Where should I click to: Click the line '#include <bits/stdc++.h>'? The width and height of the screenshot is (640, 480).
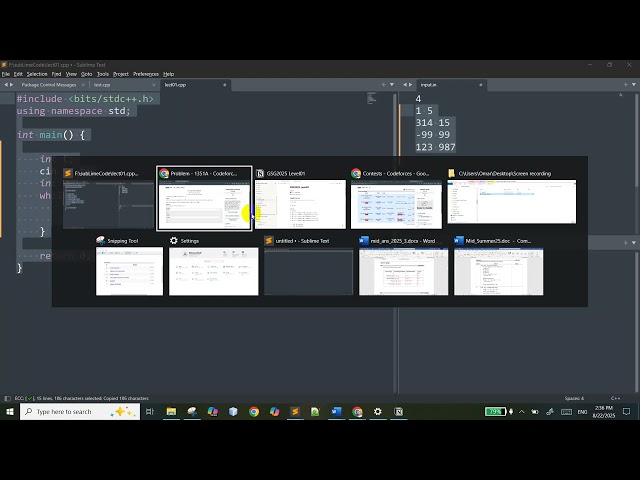pos(85,99)
